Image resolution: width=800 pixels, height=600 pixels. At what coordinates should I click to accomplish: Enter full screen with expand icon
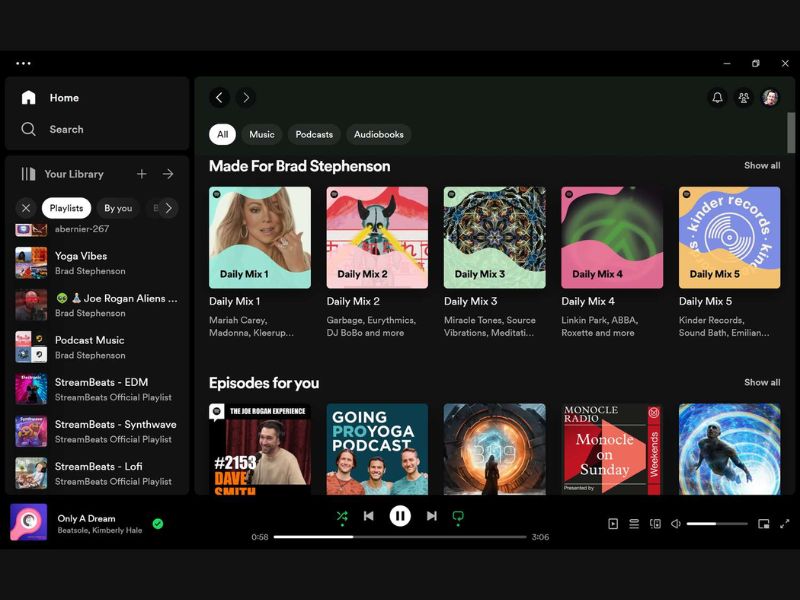785,524
